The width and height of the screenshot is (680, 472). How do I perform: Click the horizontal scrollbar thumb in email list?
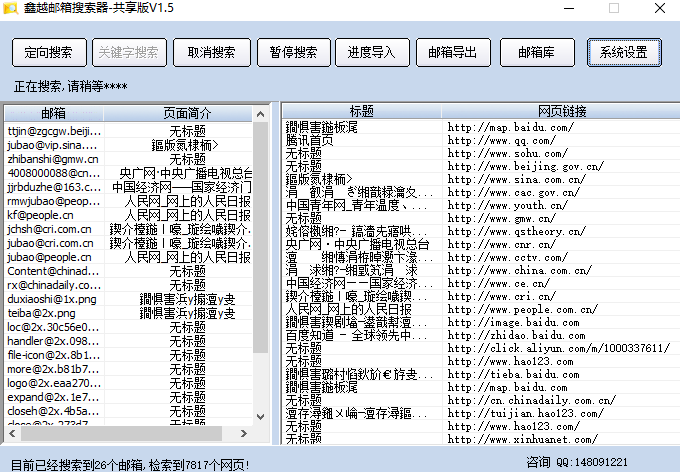click(121, 433)
